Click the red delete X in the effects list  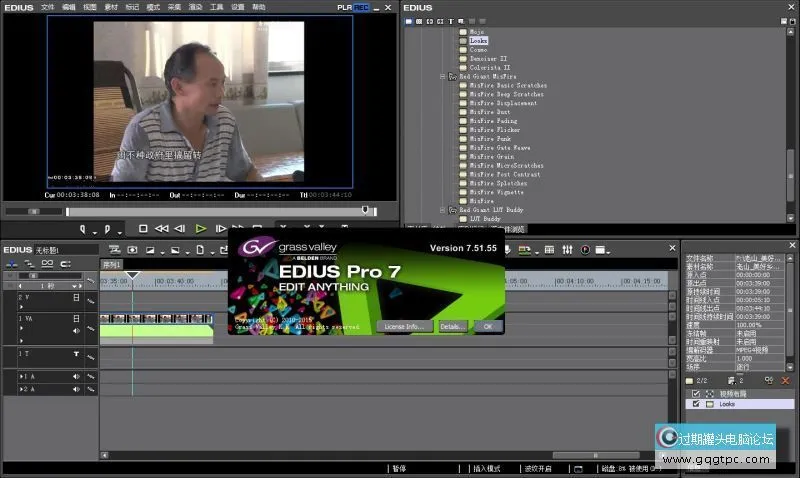(785, 381)
